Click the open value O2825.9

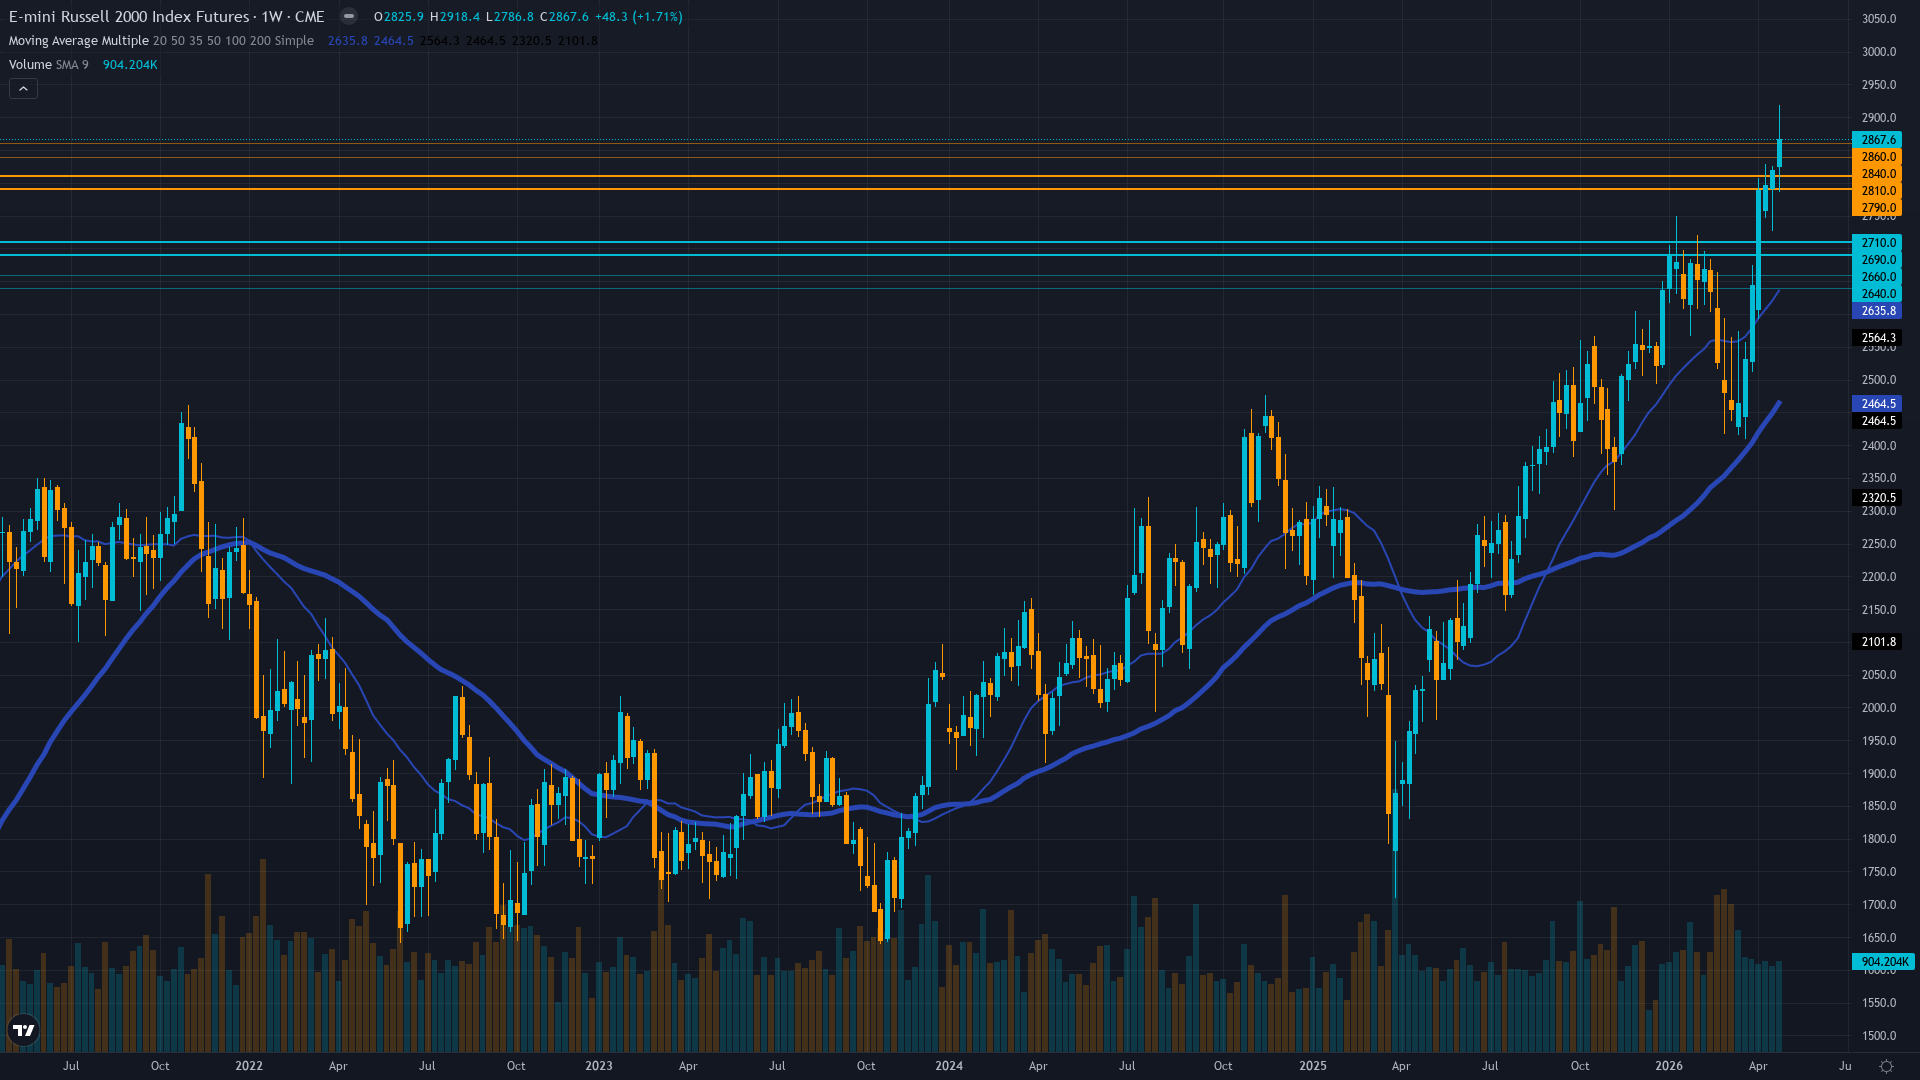pyautogui.click(x=399, y=17)
